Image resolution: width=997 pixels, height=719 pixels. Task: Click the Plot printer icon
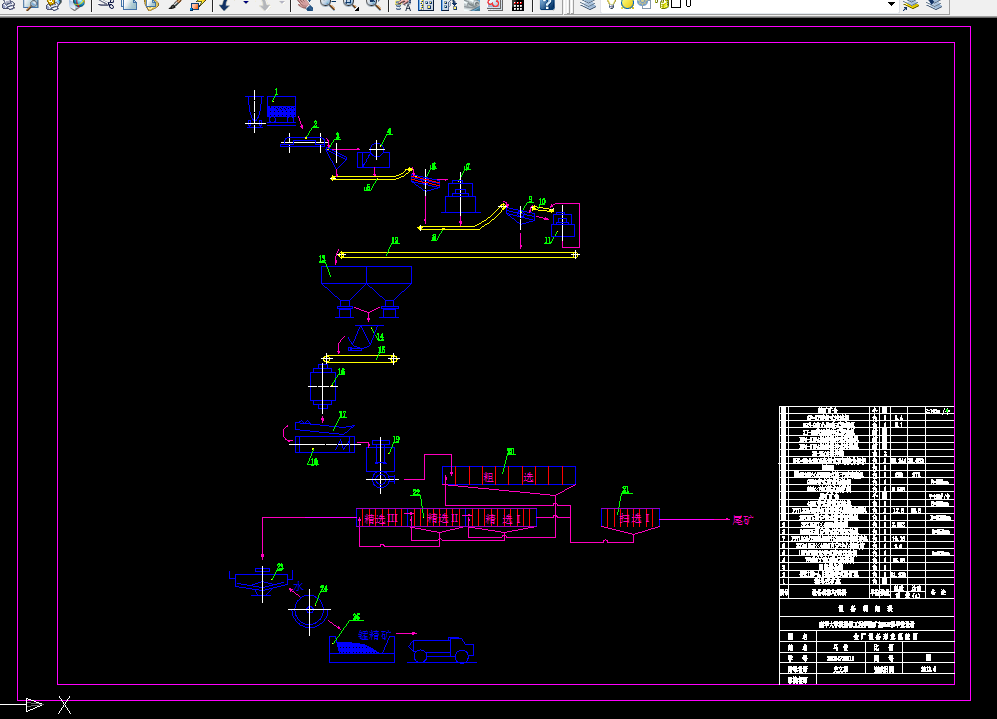coord(9,4)
